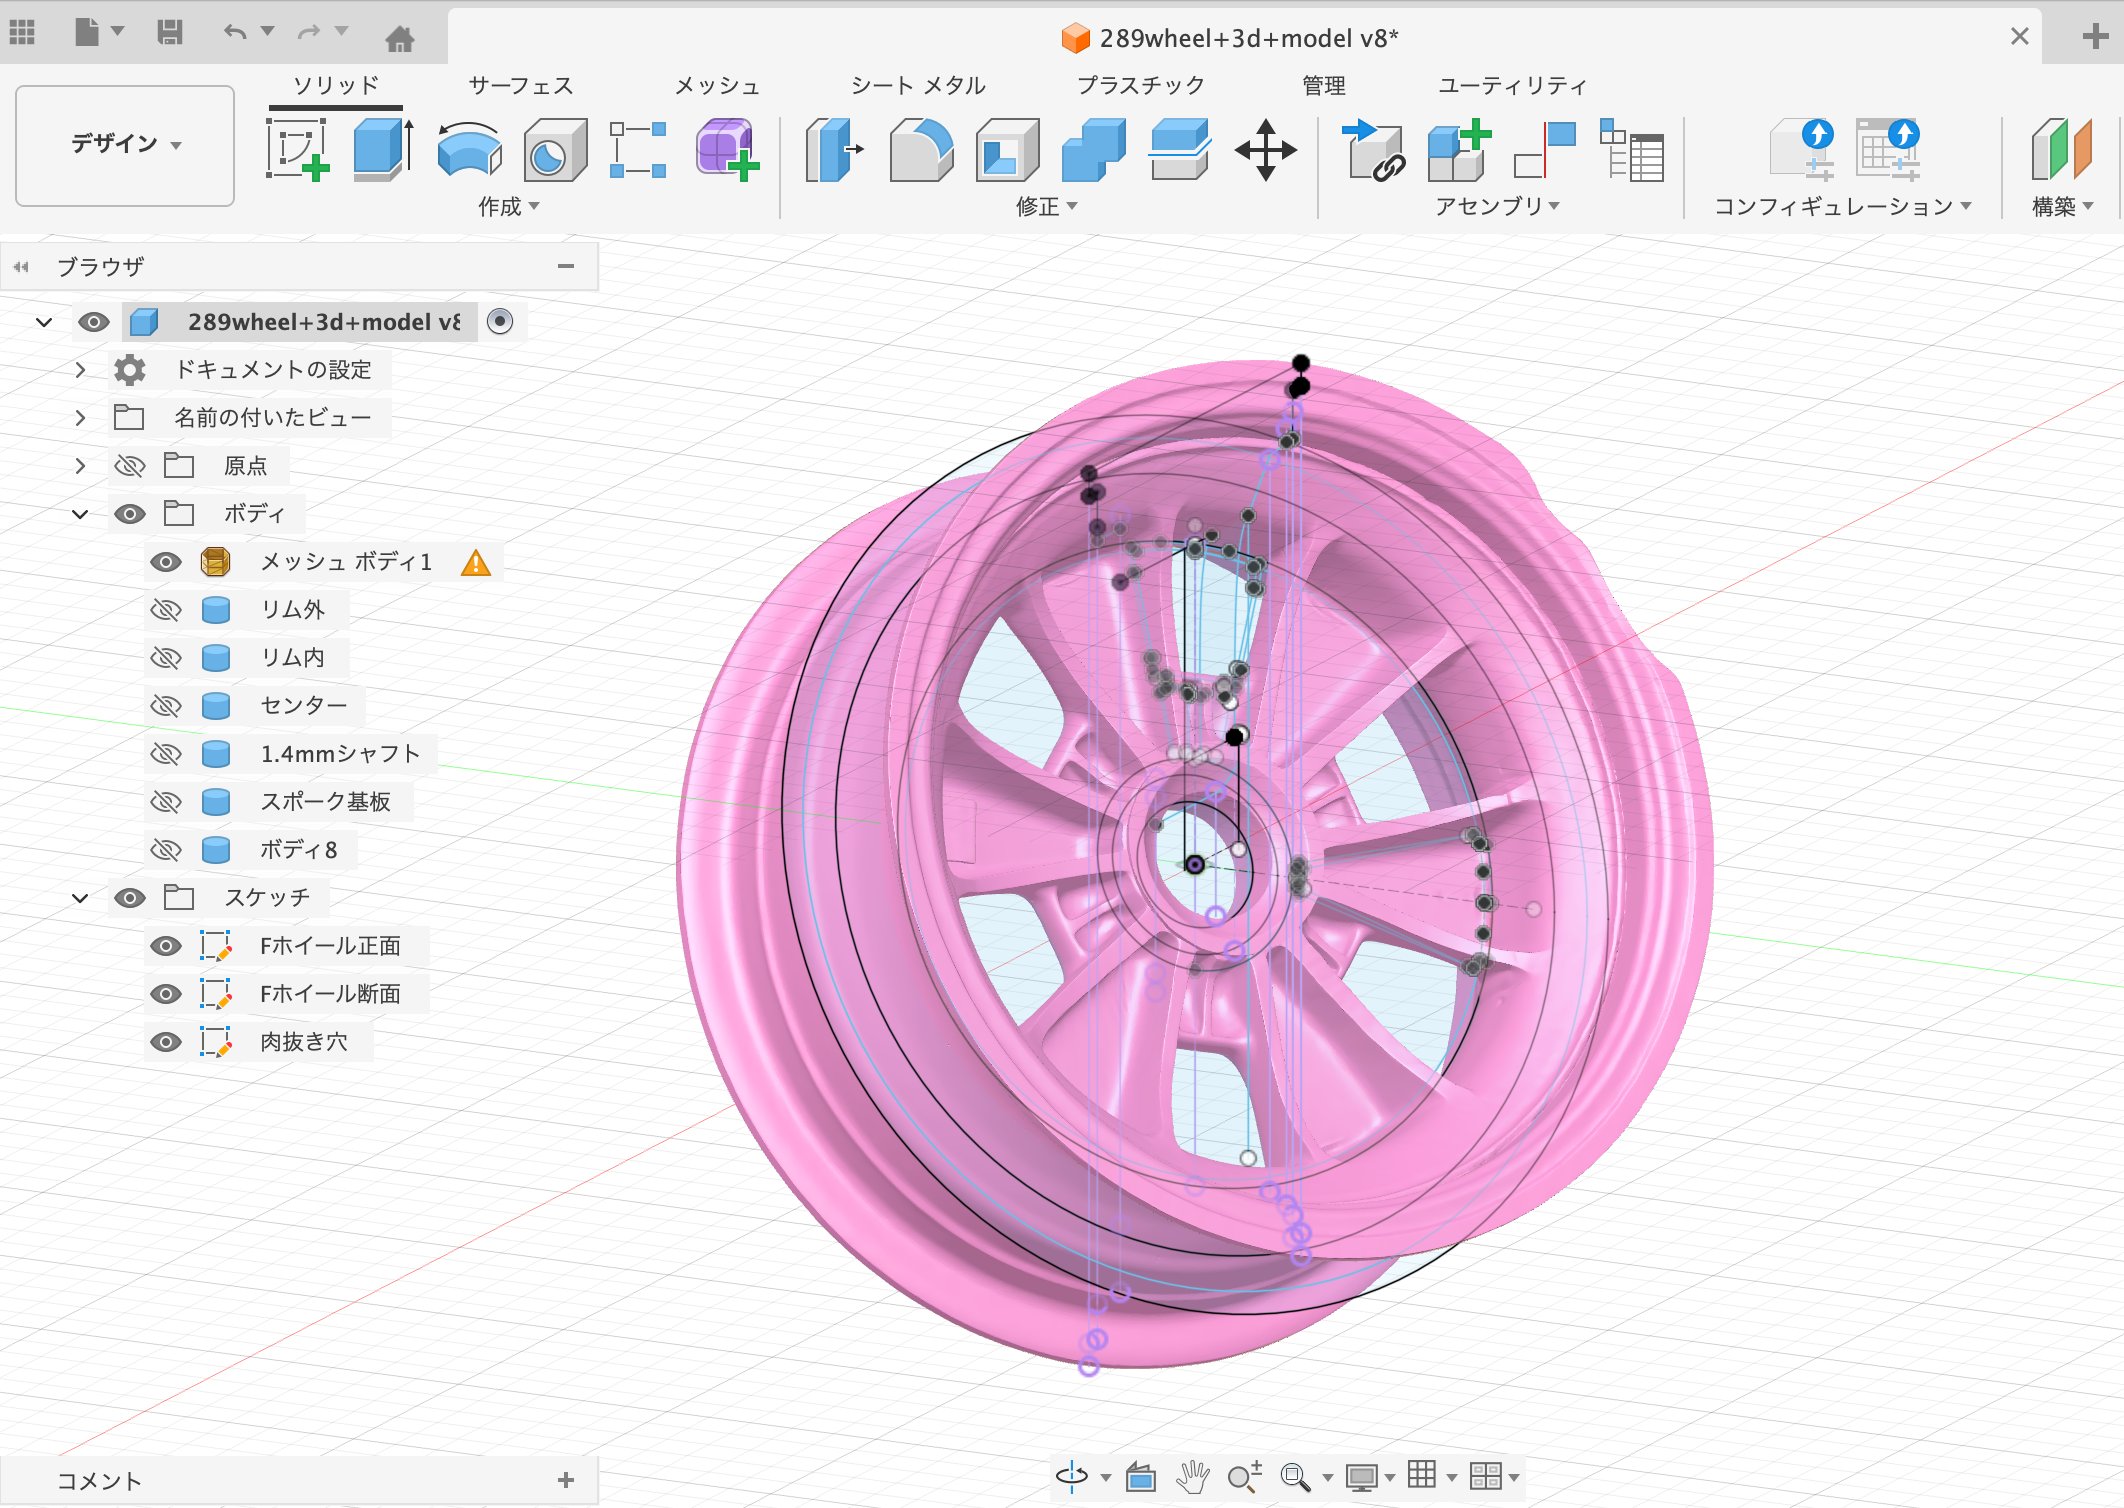Viewport: 2124px width, 1508px height.
Task: Click the Shell tool icon
Action: [x=1007, y=150]
